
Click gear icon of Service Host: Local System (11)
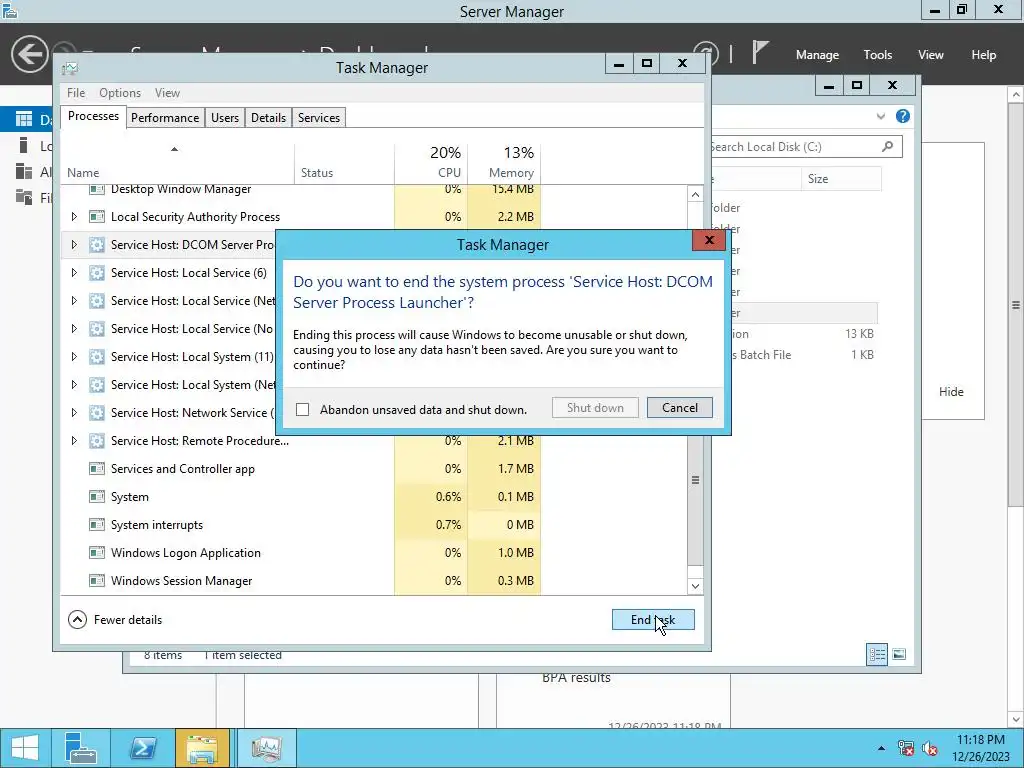pos(97,357)
